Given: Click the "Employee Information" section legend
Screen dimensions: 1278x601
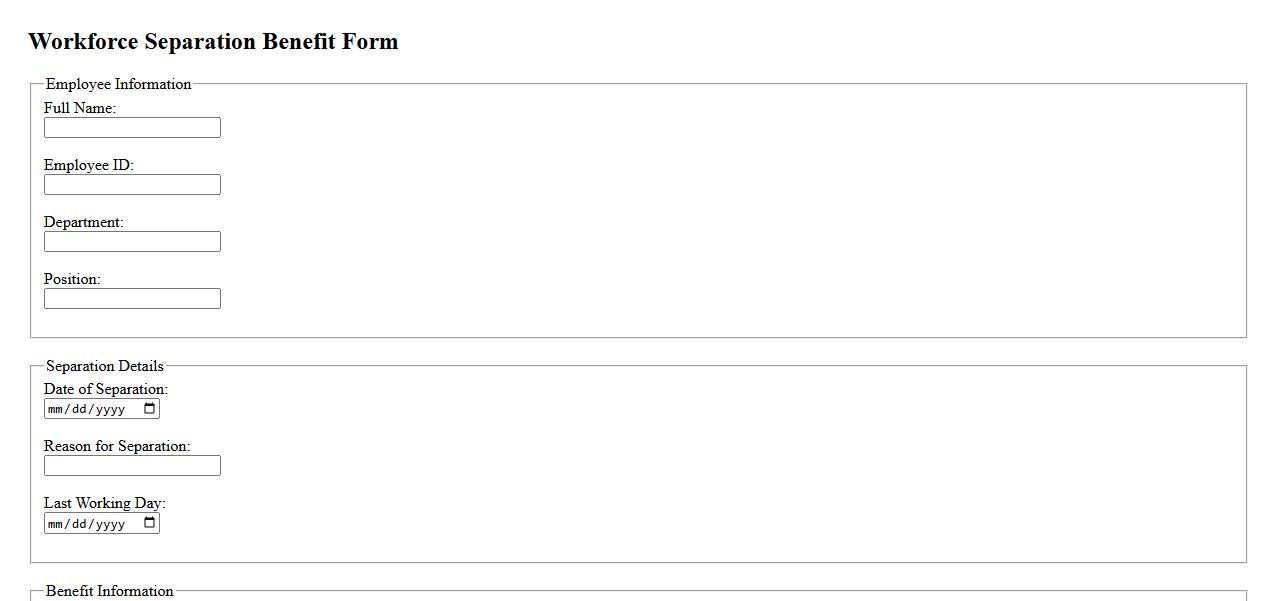Looking at the screenshot, I should pyautogui.click(x=118, y=84).
